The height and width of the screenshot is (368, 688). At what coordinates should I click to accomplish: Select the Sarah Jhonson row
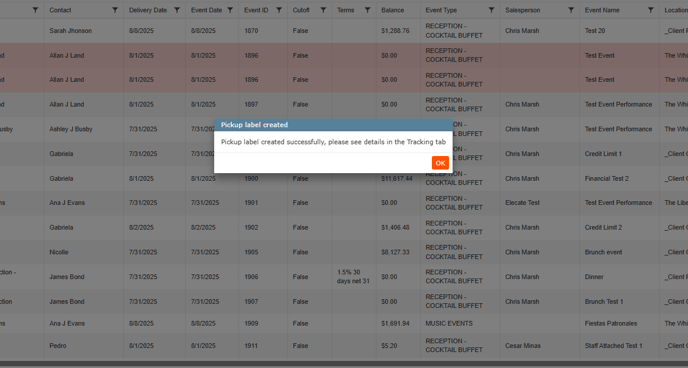coord(344,31)
